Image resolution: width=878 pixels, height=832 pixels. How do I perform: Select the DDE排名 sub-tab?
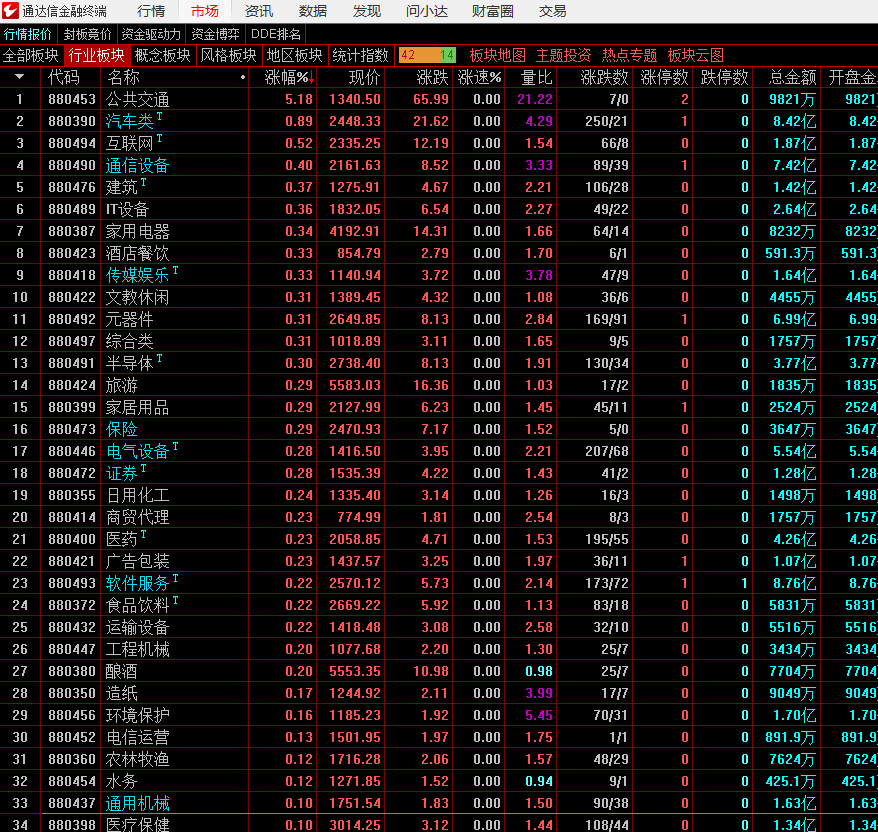(x=276, y=34)
